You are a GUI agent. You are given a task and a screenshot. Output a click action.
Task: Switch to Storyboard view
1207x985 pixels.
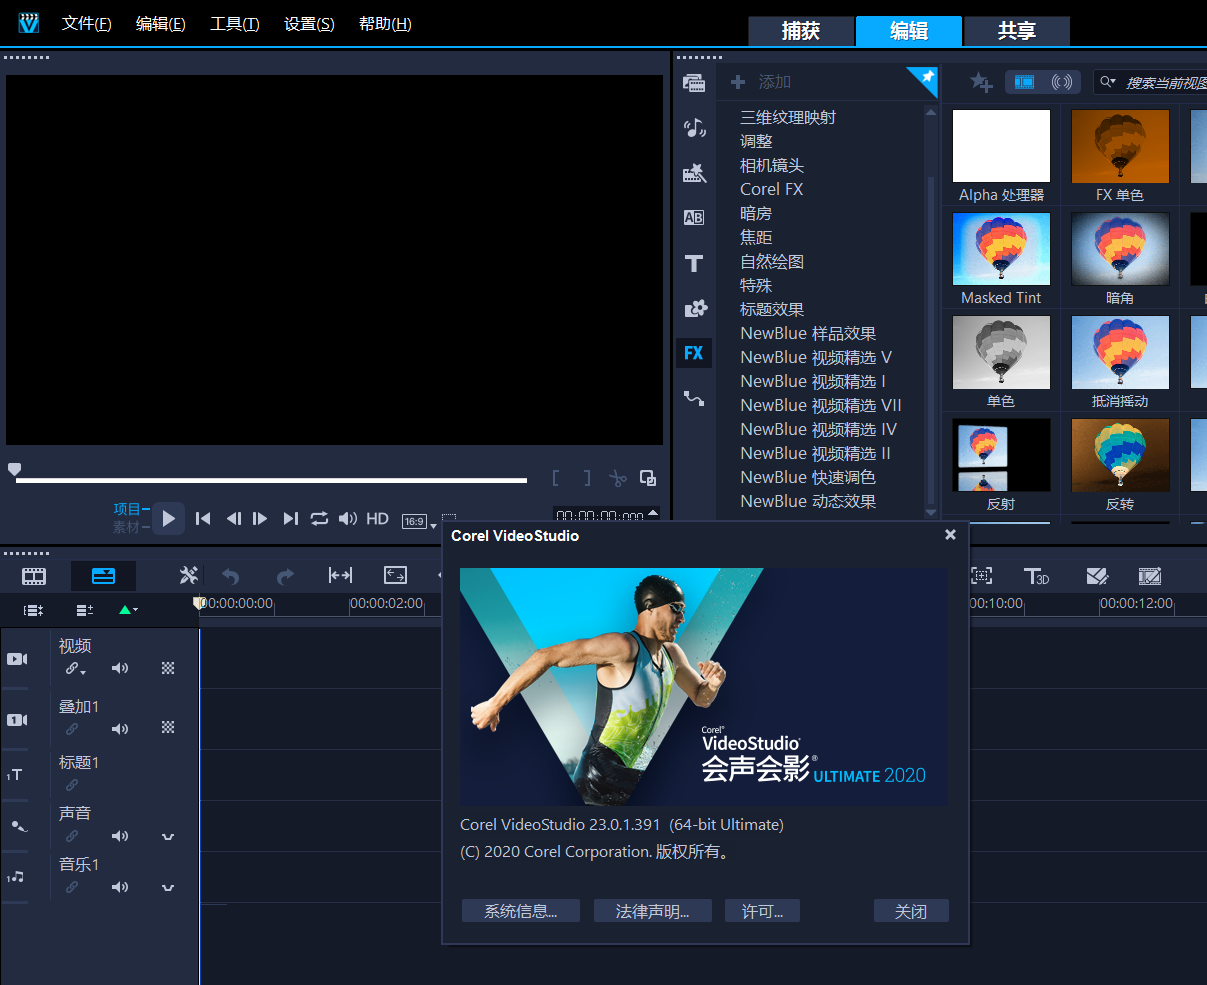pyautogui.click(x=35, y=576)
